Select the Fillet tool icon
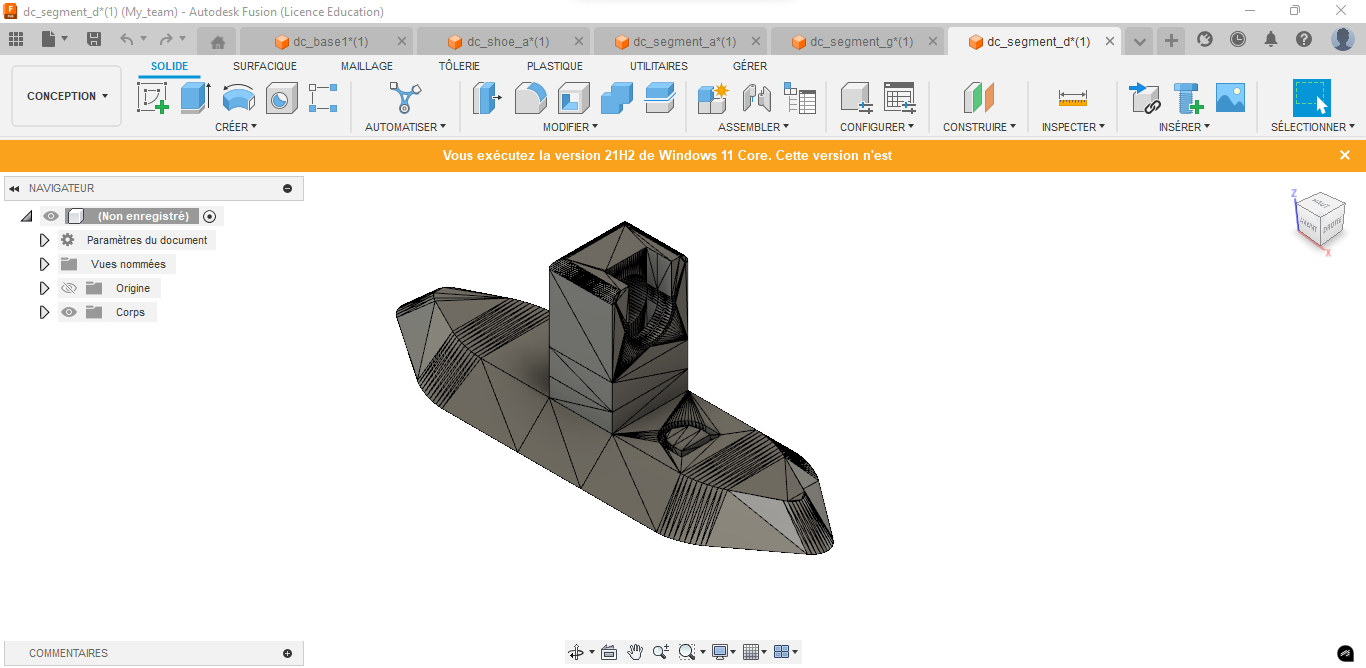The image size is (1366, 668). pos(530,98)
